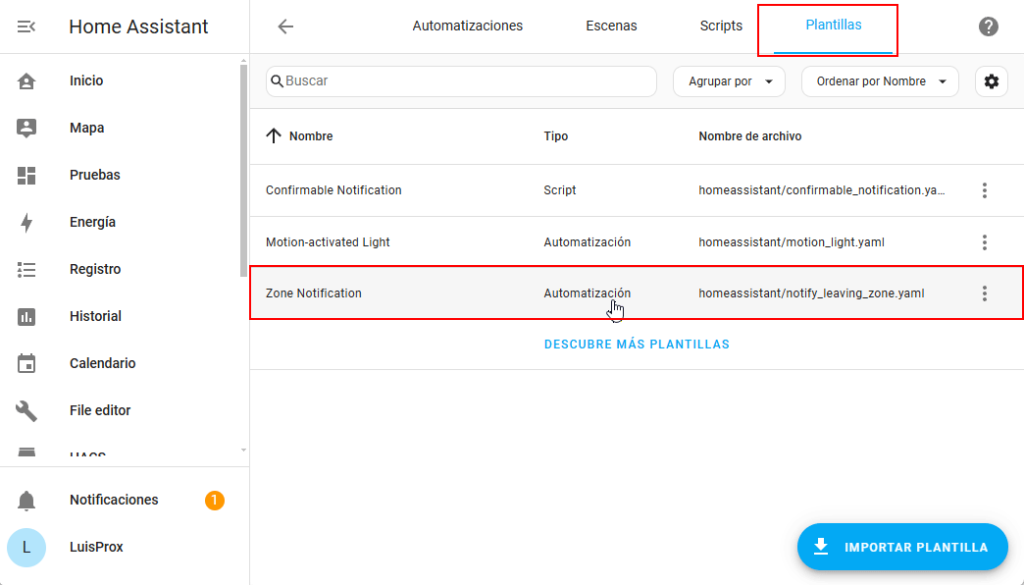1024x585 pixels.
Task: Switch to the Automatizaciones tab
Action: point(467,26)
